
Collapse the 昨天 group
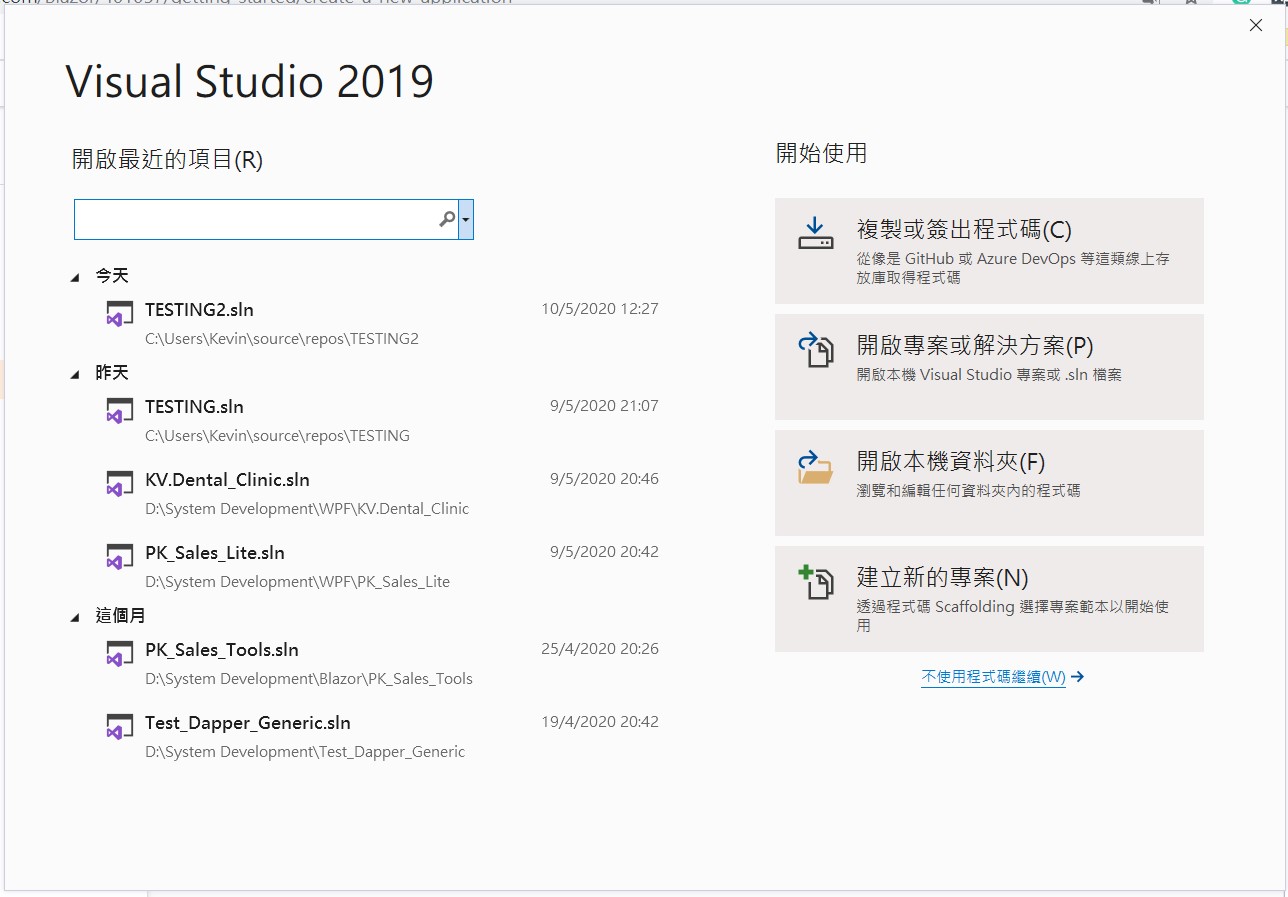tap(75, 375)
